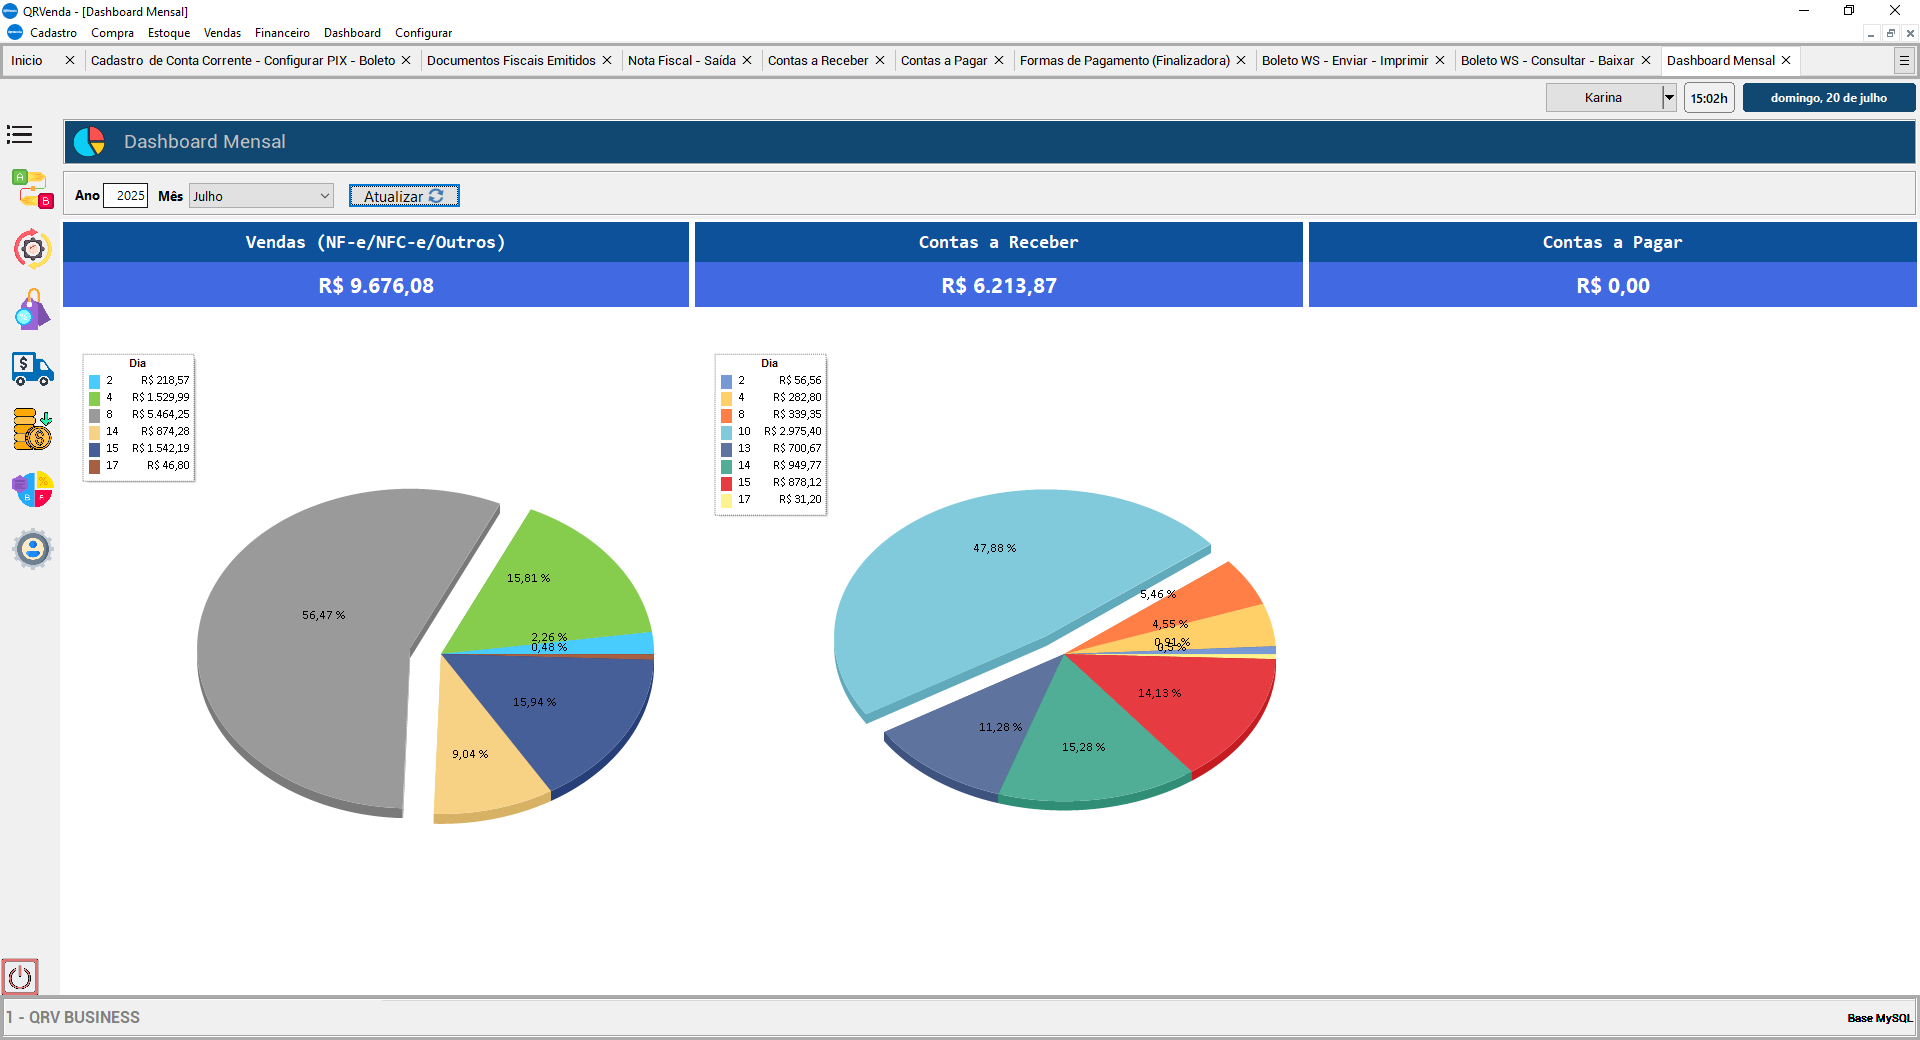This screenshot has width=1920, height=1040.
Task: Open the Estoque menu
Action: [168, 33]
